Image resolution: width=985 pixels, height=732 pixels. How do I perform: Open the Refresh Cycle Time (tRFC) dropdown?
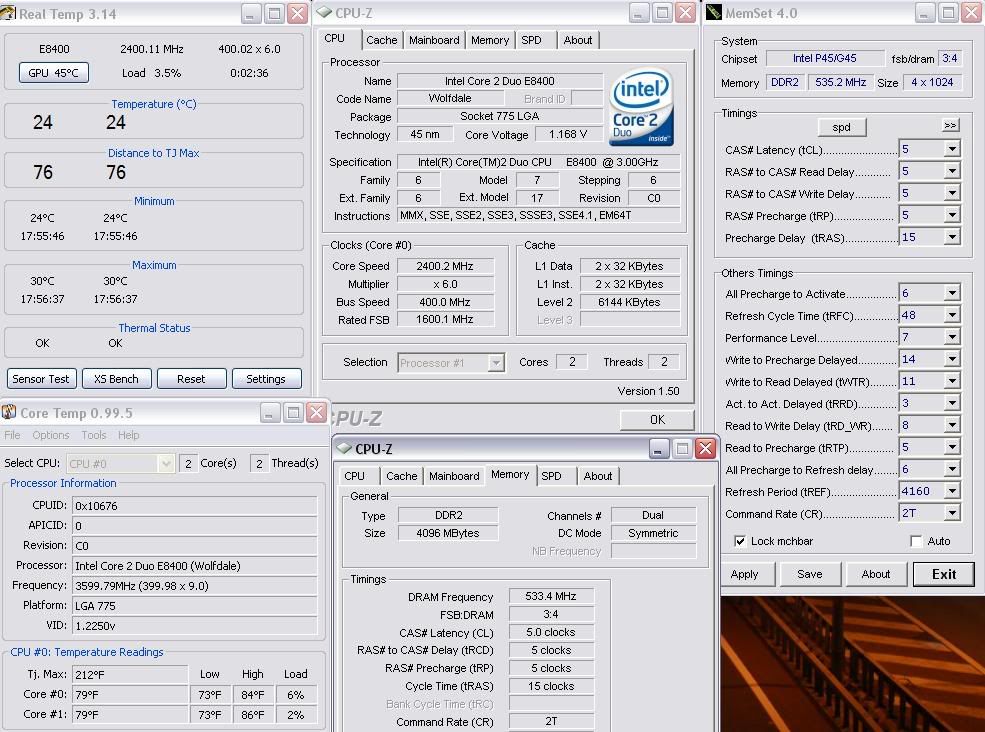[952, 315]
